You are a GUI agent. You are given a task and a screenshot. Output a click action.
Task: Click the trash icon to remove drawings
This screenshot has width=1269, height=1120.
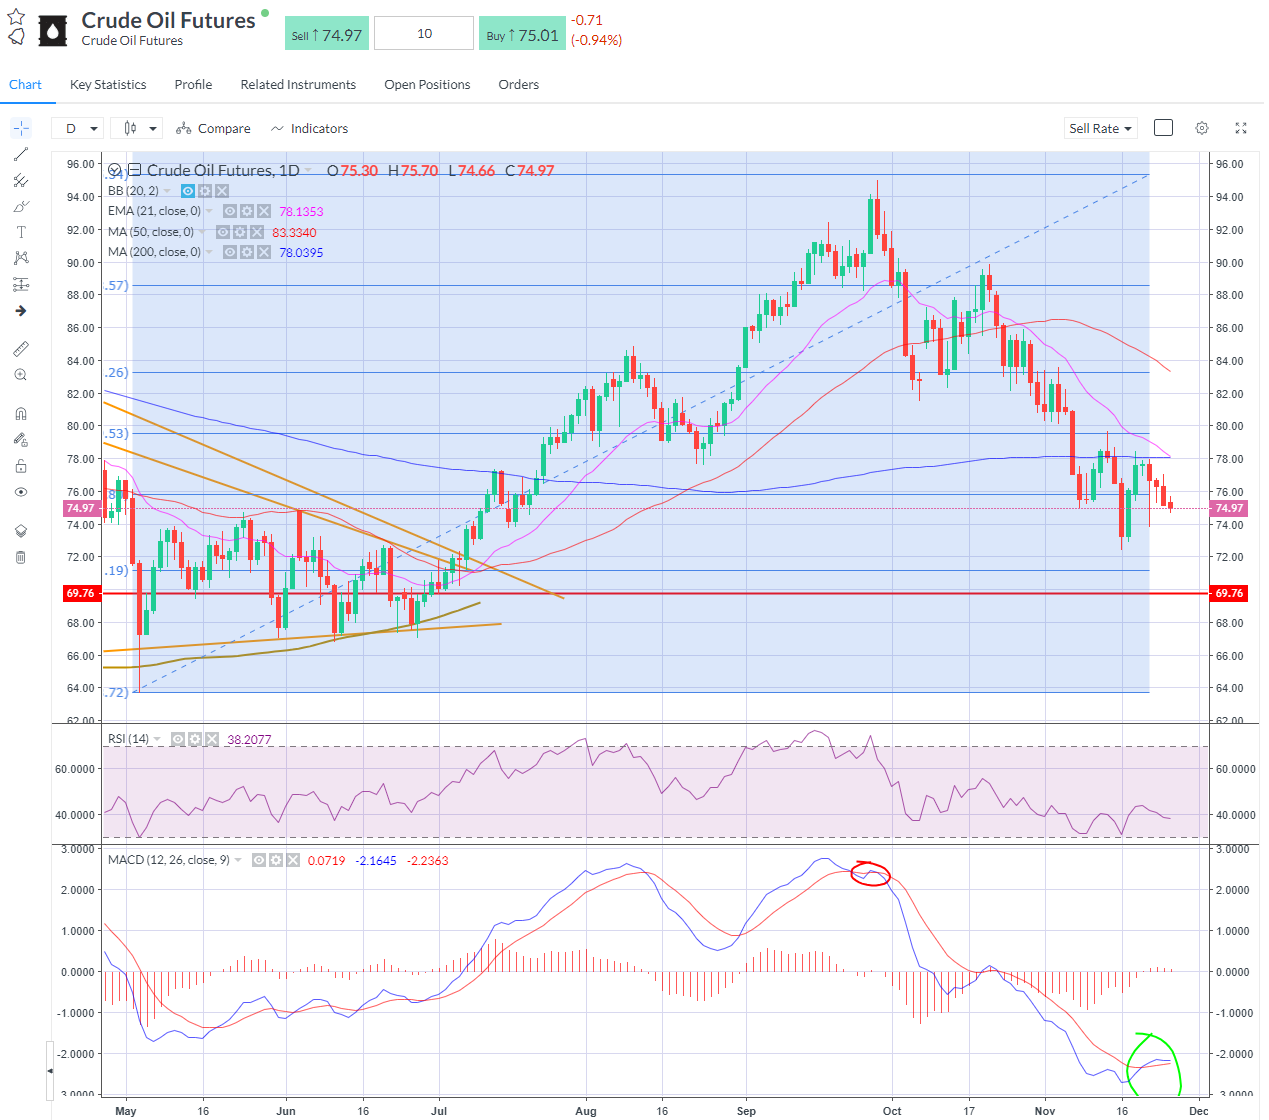[x=21, y=557]
